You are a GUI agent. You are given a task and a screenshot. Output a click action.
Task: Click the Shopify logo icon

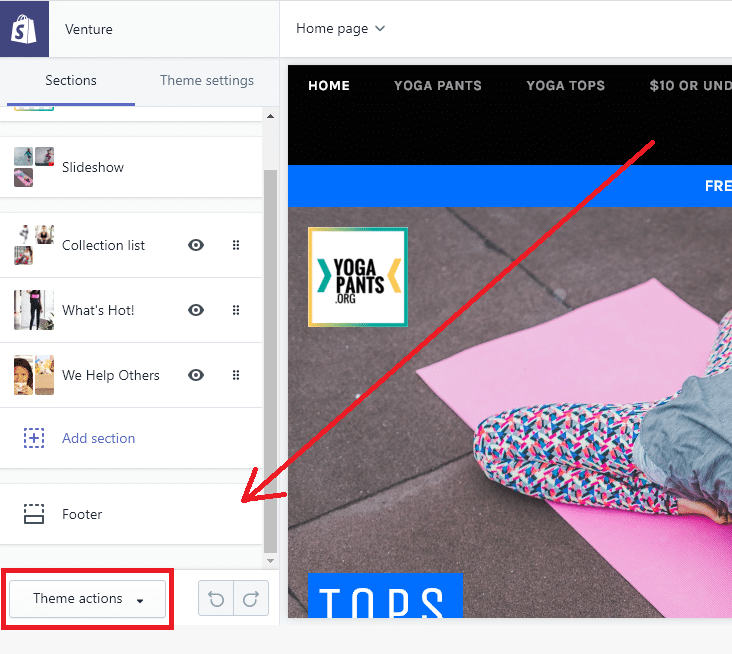point(24,29)
